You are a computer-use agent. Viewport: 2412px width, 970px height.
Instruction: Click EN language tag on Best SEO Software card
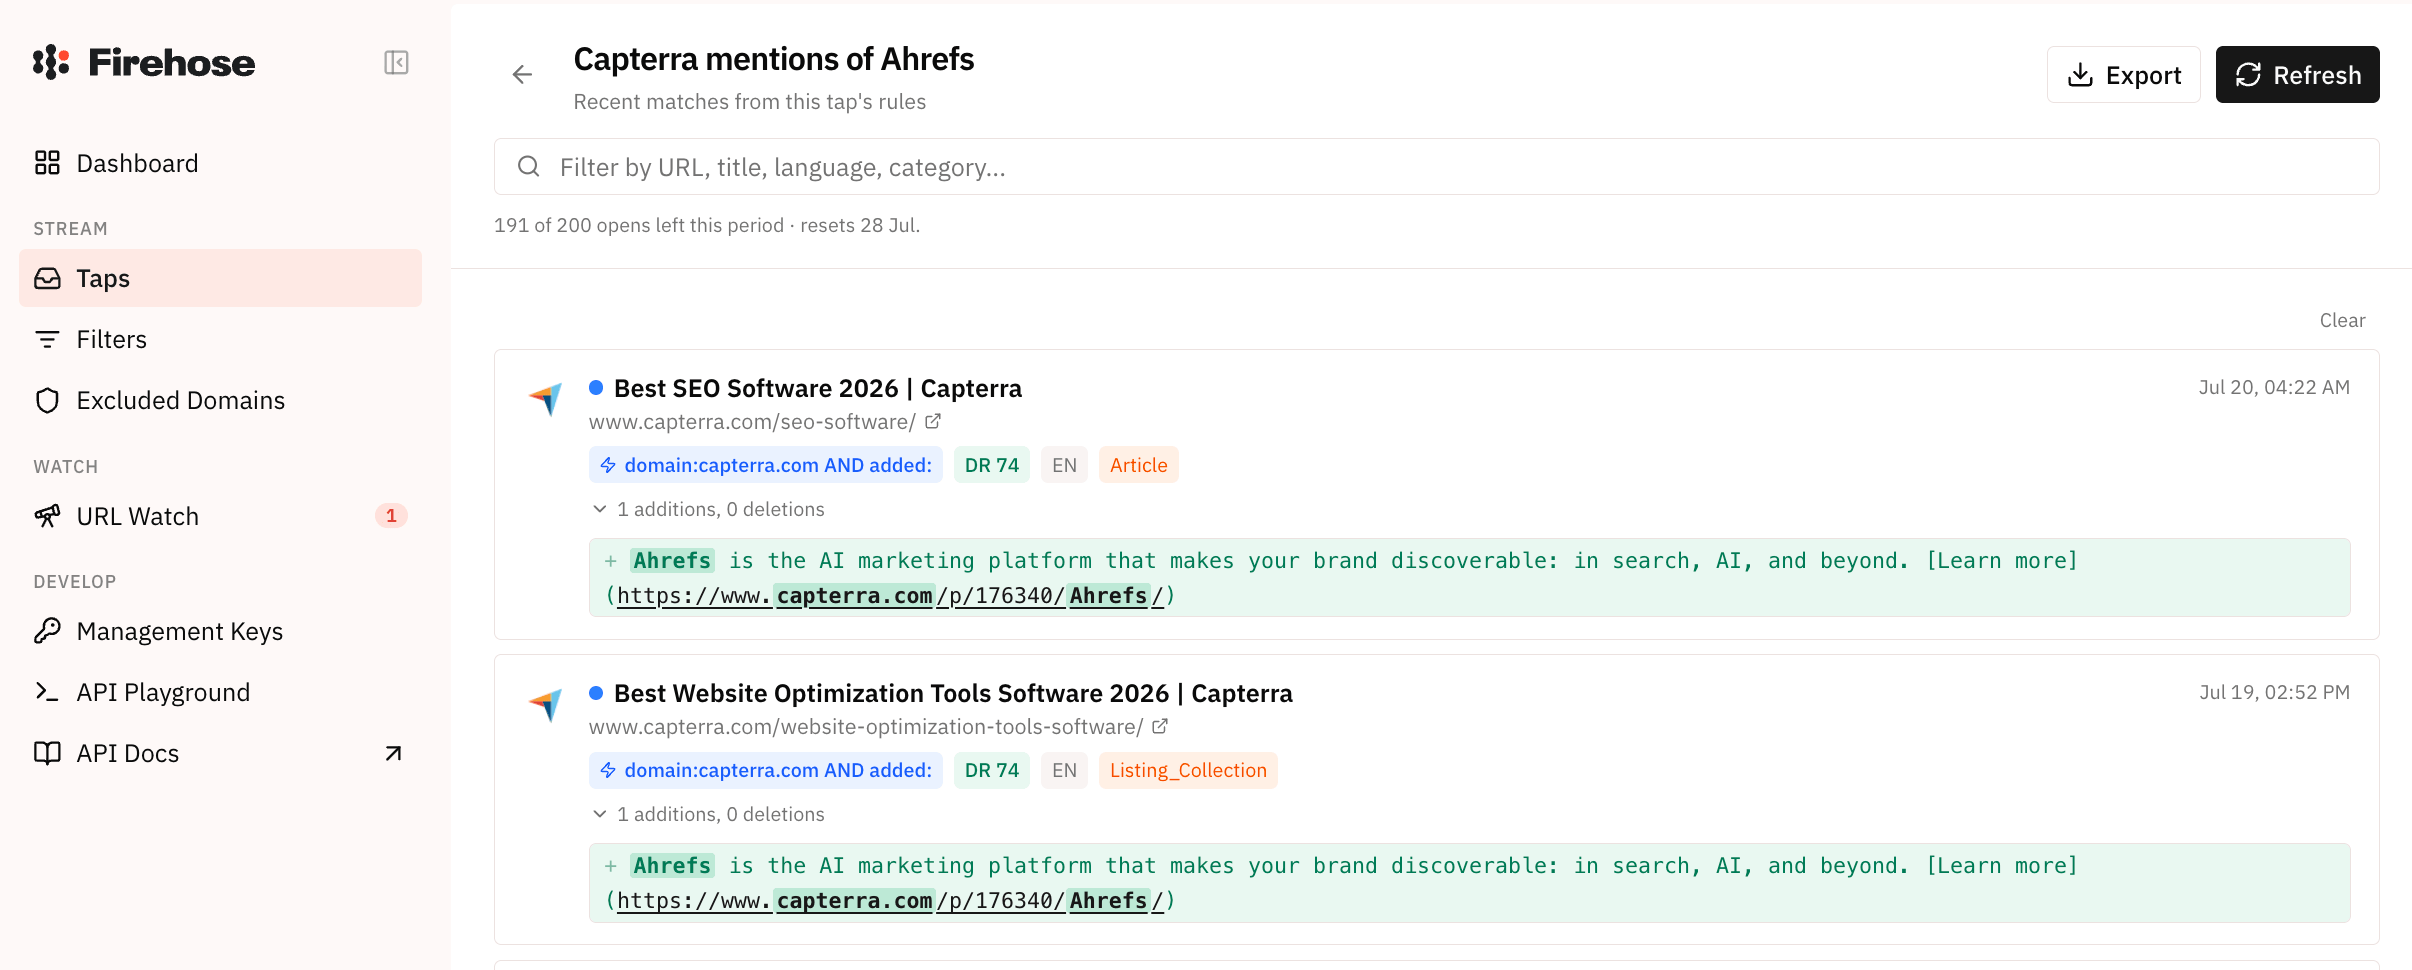[1064, 465]
